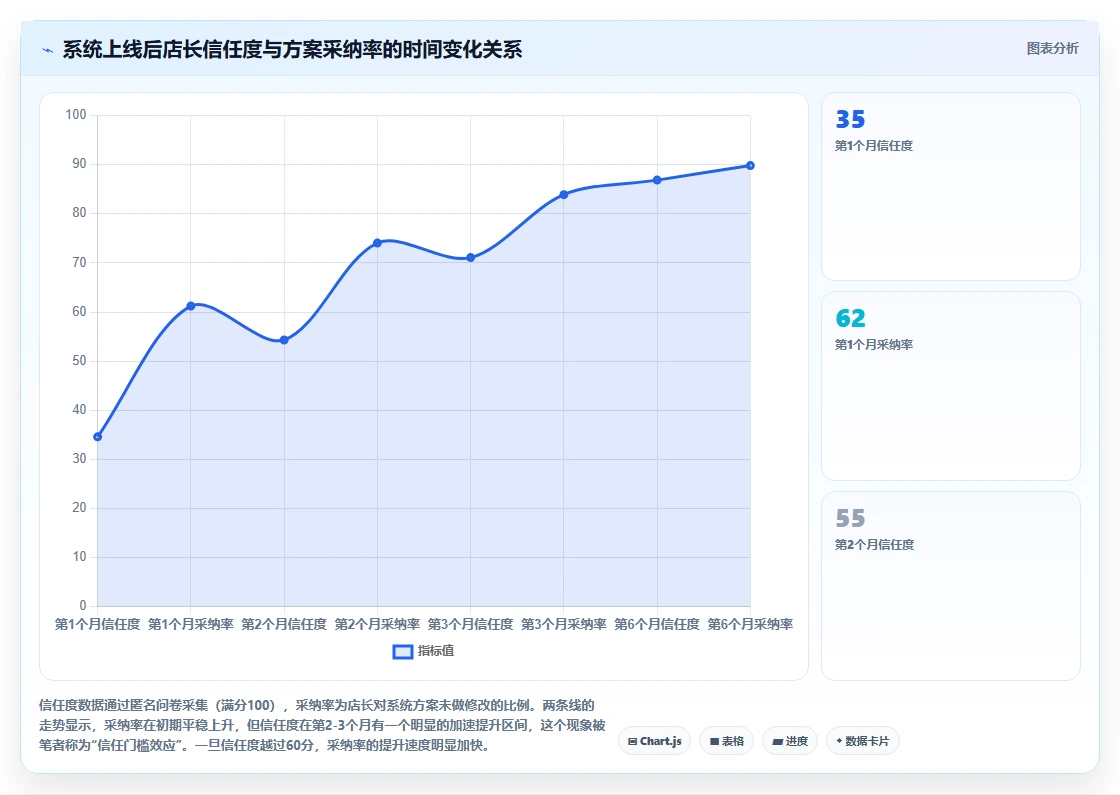Click the y-axis value 100
The image size is (1120, 795).
coord(76,114)
